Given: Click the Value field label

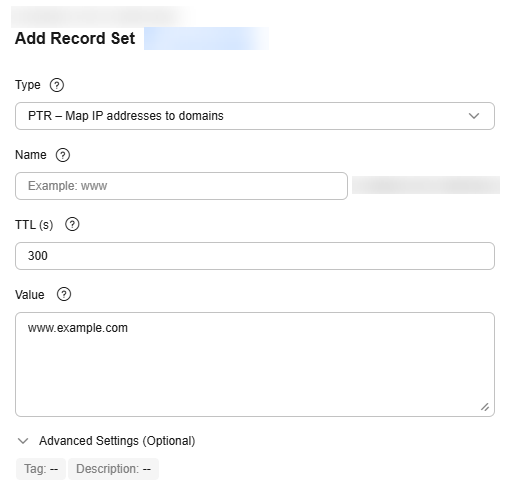Looking at the screenshot, I should coord(30,295).
